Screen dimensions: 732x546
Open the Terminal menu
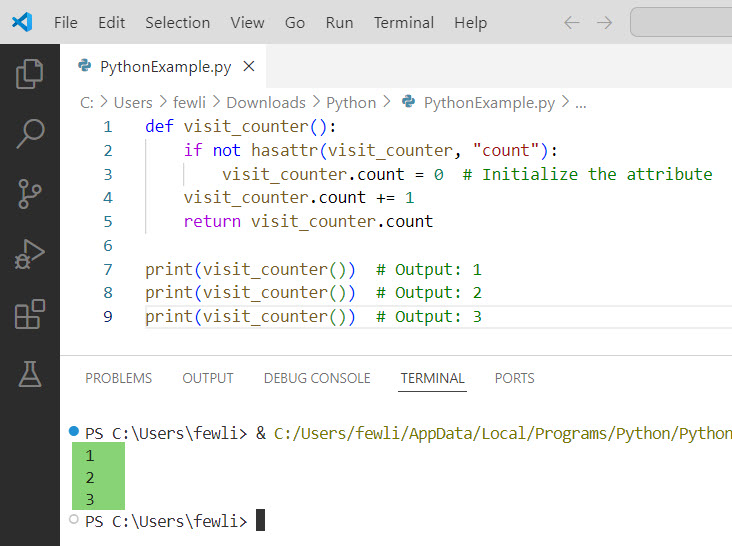point(404,22)
